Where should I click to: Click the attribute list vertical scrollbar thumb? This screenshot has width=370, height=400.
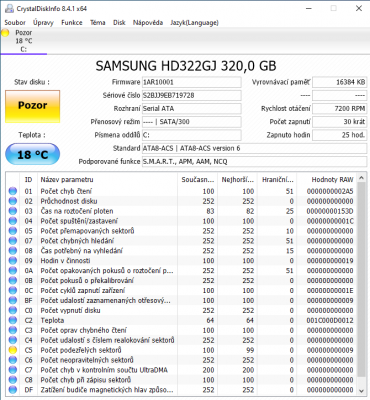coord(361,280)
